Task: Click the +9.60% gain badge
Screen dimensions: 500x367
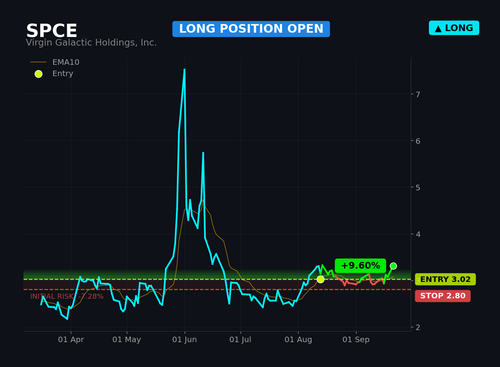Action: coord(360,266)
